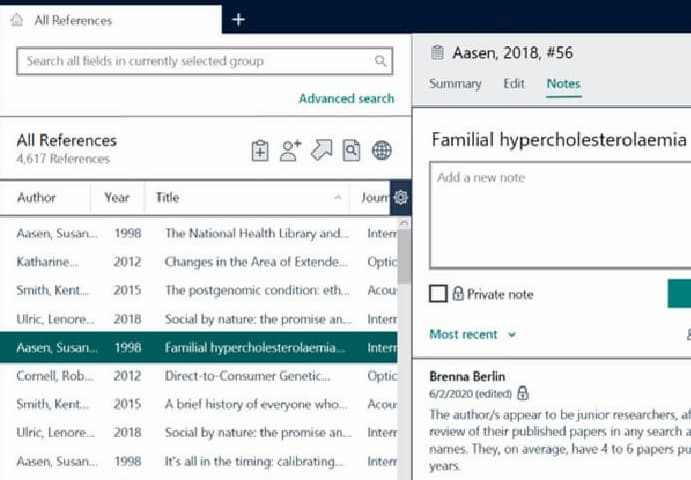Viewport: 691px width, 480px height.
Task: Enable the Private note checkbox
Action: tap(438, 294)
